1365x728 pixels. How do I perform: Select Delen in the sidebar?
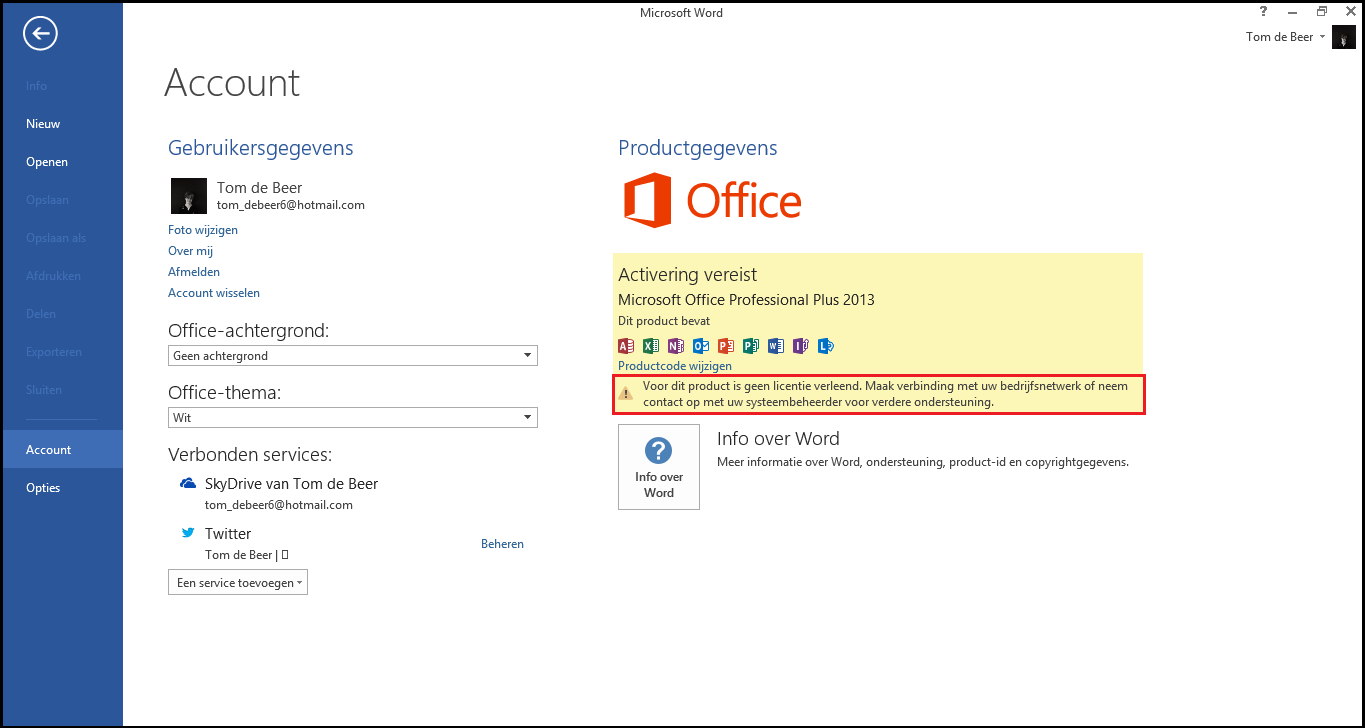pos(61,314)
